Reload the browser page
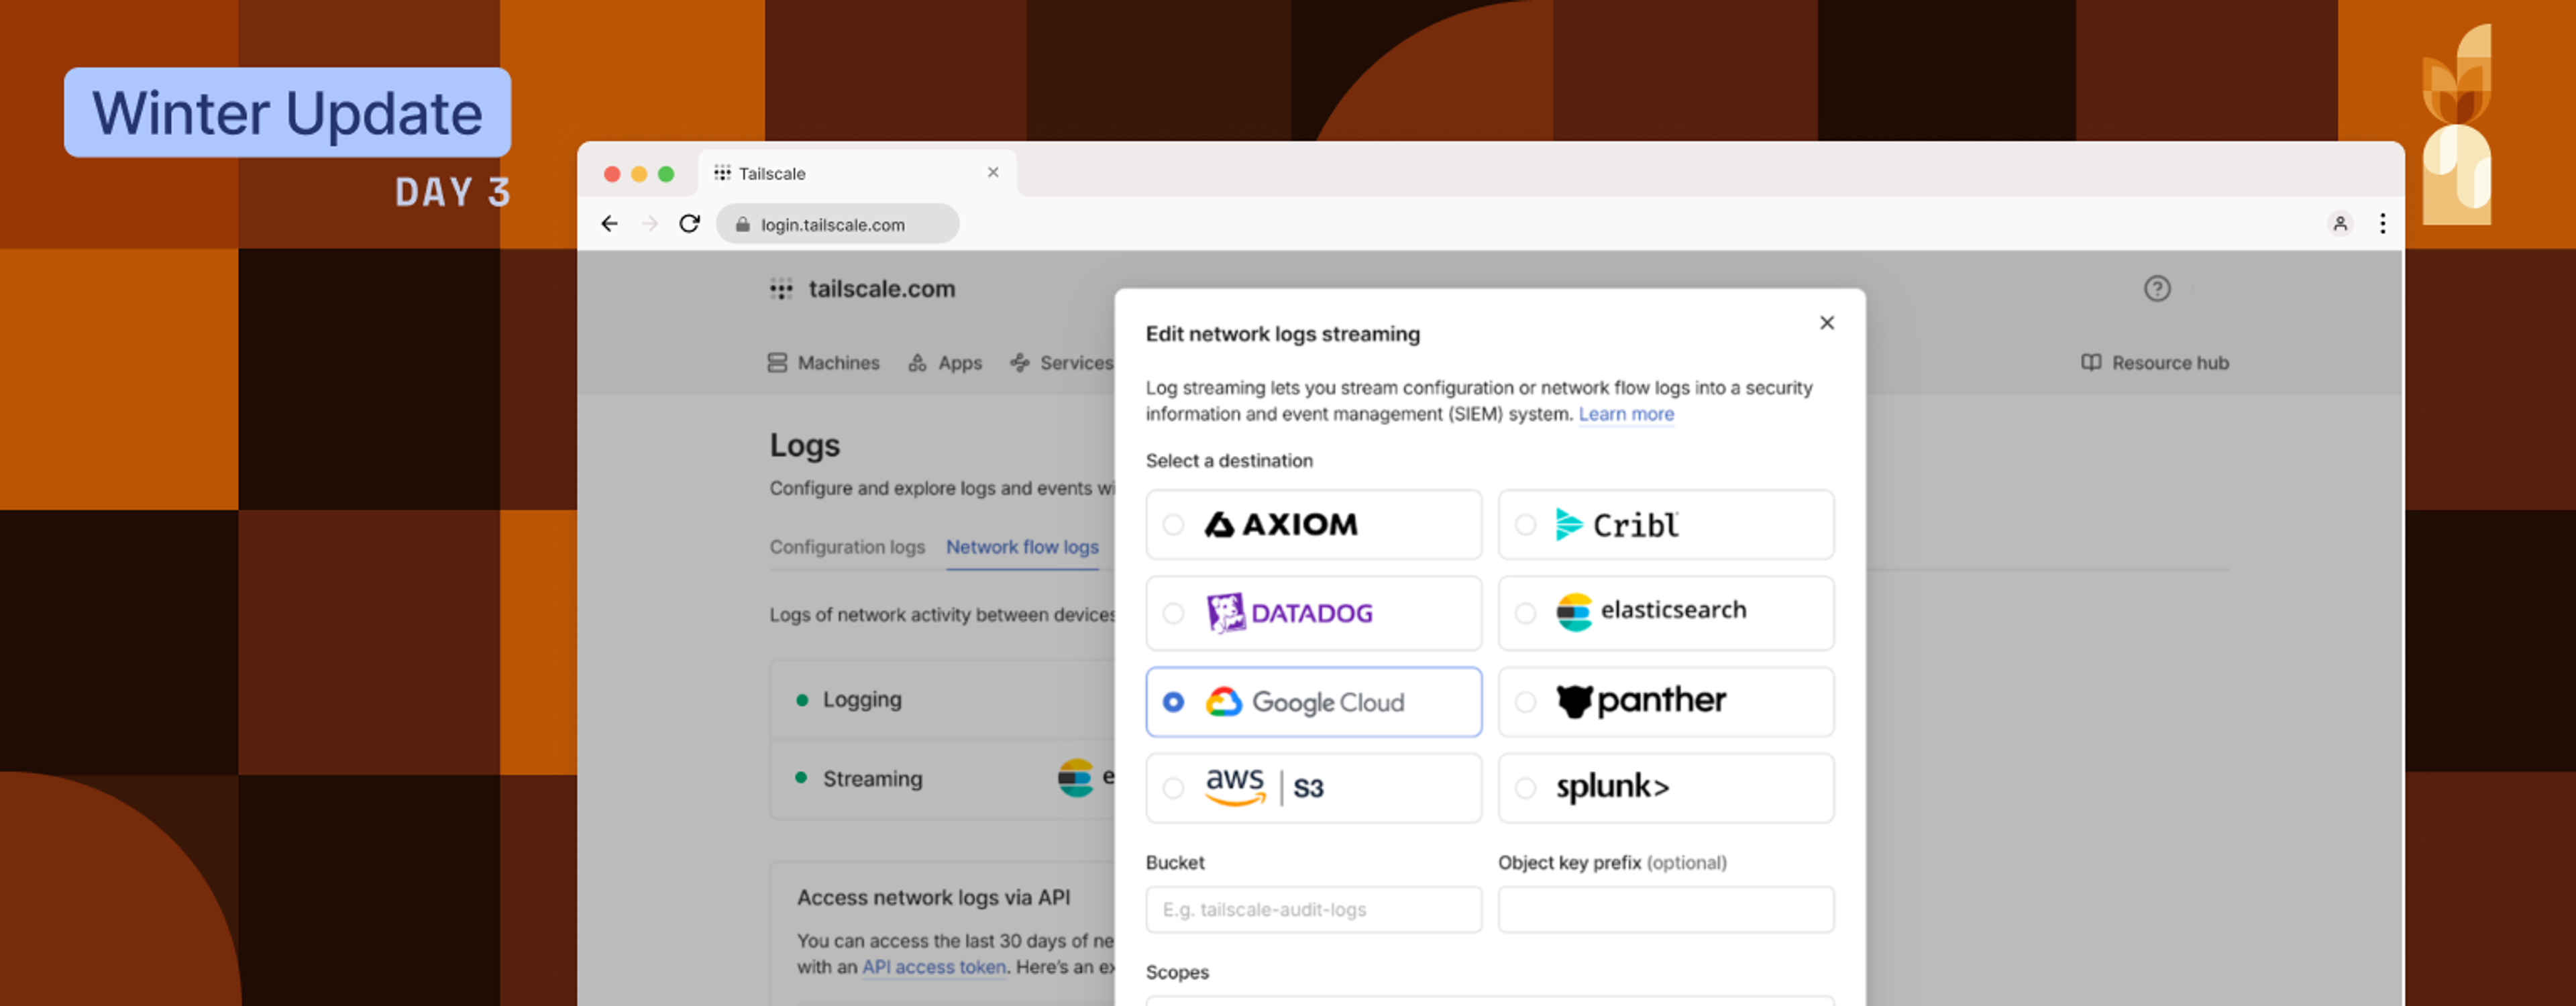Viewport: 2576px width, 1006px height. 689,224
